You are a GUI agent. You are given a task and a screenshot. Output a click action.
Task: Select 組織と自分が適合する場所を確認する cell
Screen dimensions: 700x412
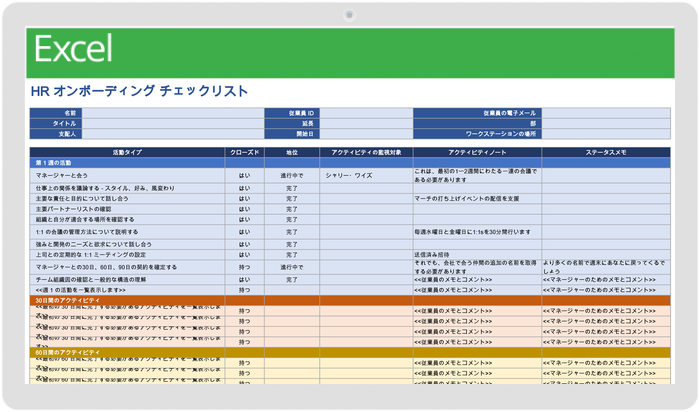click(127, 219)
